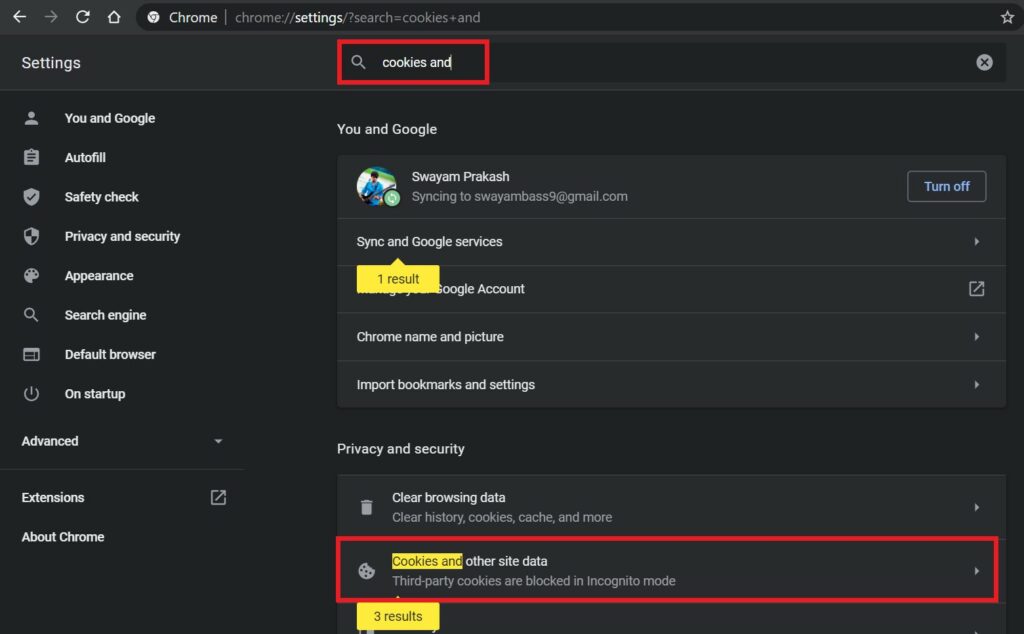1024x634 pixels.
Task: Bookmark this page with the star icon
Action: pyautogui.click(x=1007, y=17)
